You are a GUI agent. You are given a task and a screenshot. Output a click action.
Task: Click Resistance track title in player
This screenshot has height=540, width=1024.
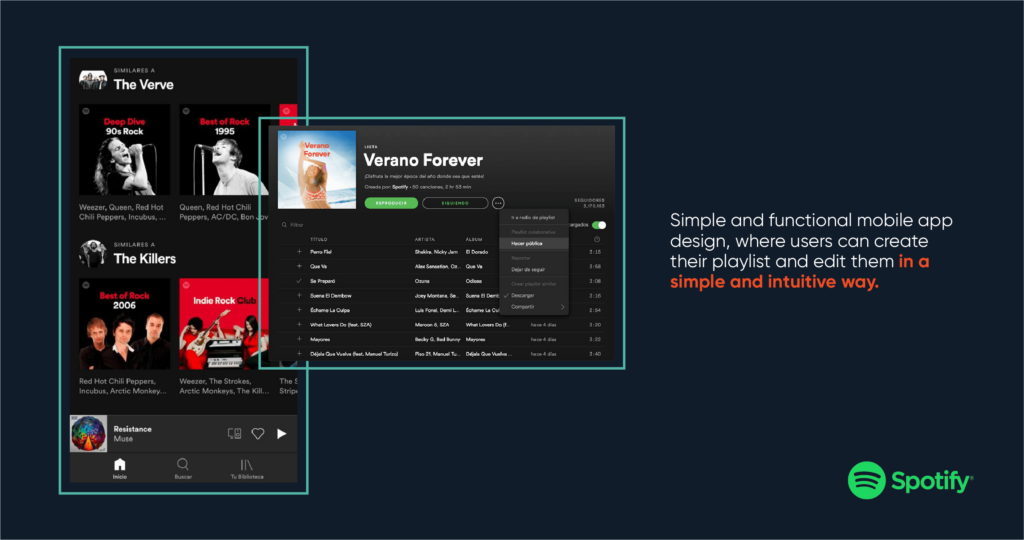133,429
